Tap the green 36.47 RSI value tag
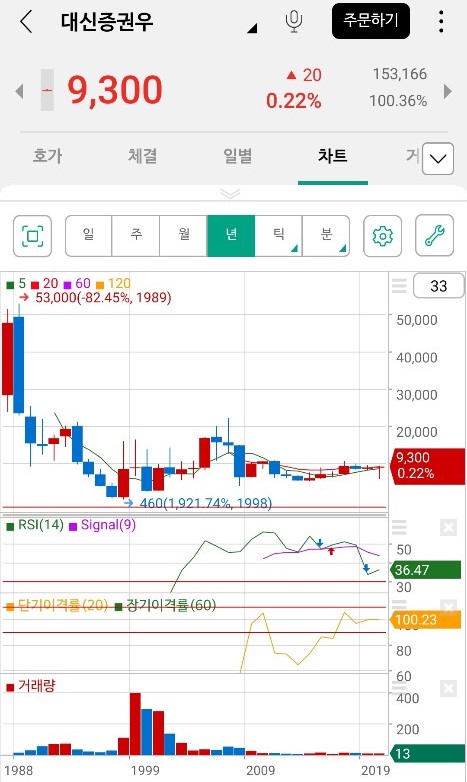Viewport: 467px width, 782px height. point(427,570)
